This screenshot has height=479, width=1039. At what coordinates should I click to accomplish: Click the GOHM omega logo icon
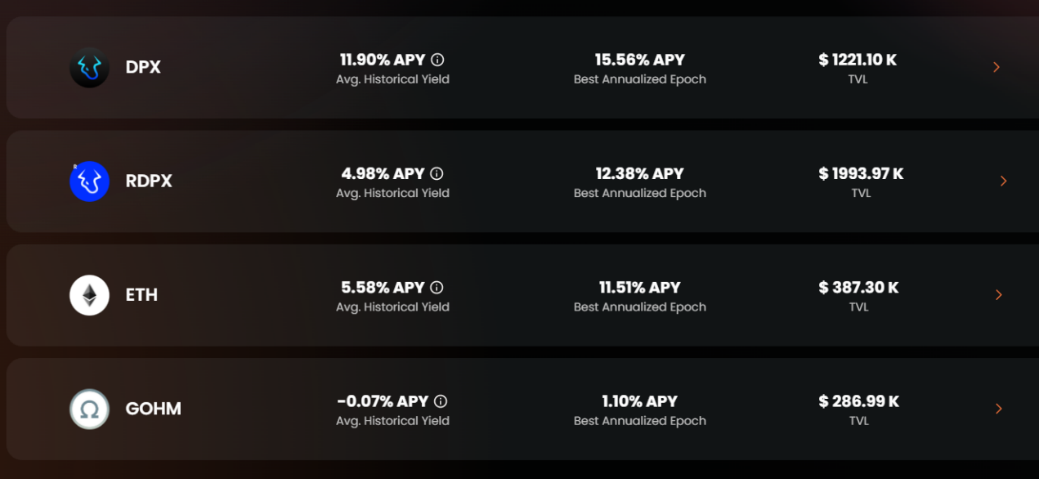pos(89,409)
